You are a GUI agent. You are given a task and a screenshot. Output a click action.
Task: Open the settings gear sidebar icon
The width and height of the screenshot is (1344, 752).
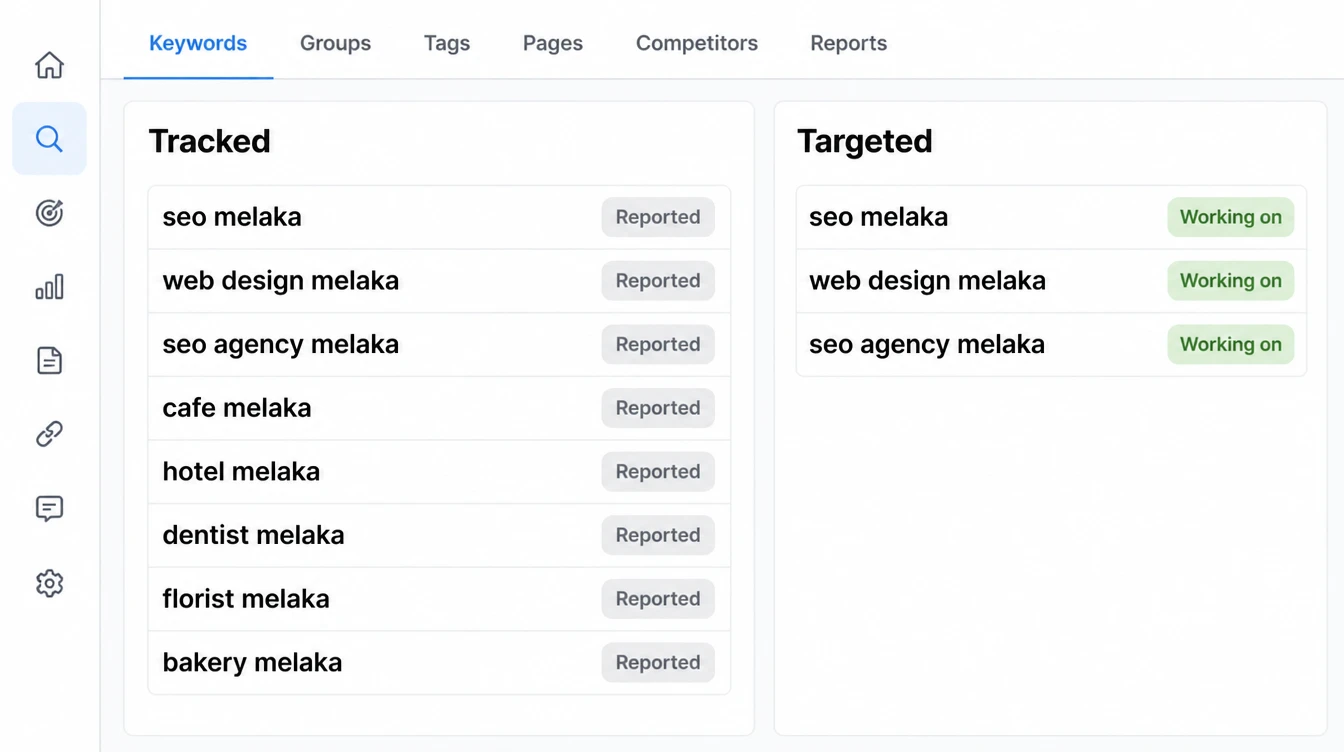tap(49, 583)
